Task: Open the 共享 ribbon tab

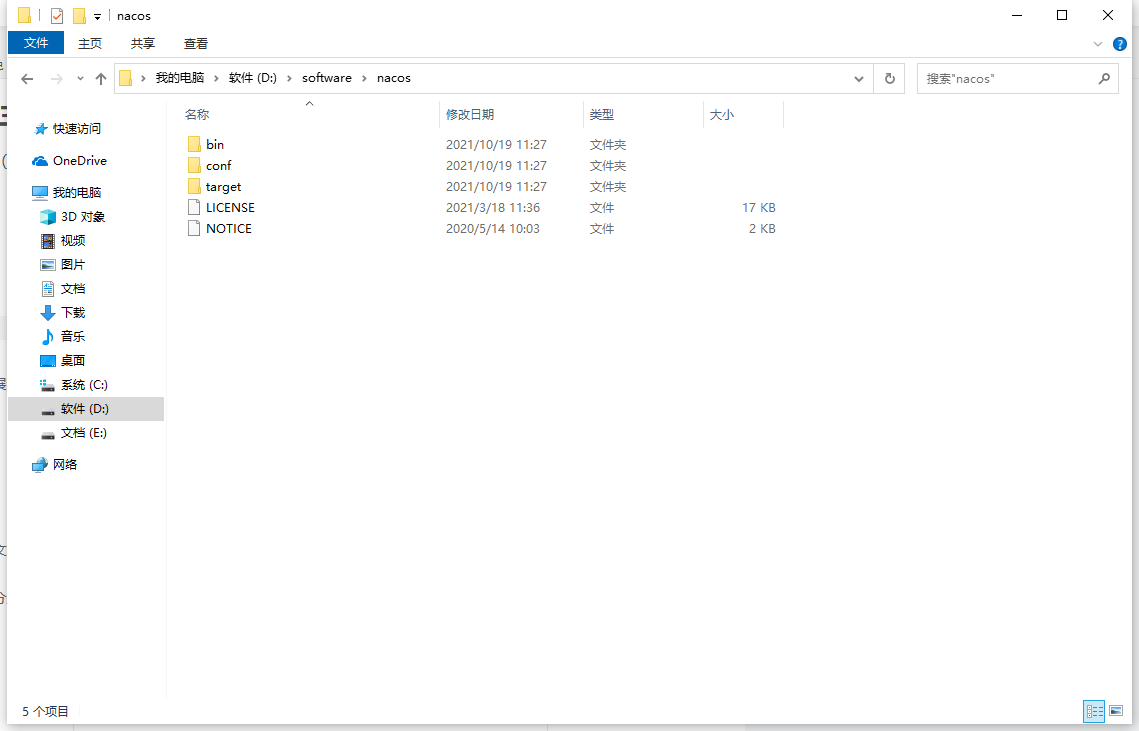Action: click(x=143, y=44)
